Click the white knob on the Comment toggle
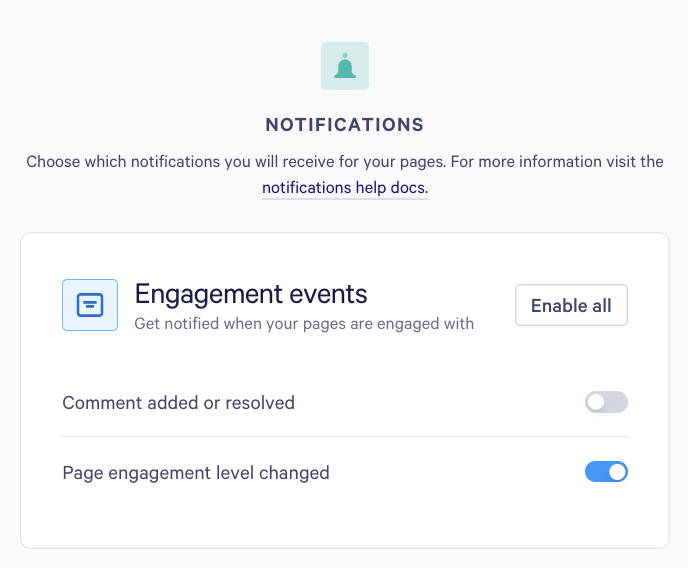The image size is (688, 568). coord(596,402)
